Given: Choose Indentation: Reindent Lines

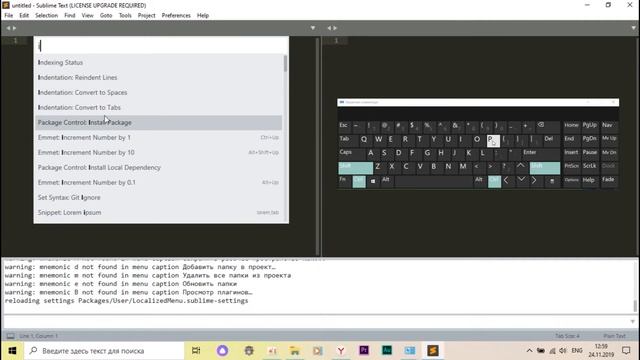Looking at the screenshot, I should point(158,78).
